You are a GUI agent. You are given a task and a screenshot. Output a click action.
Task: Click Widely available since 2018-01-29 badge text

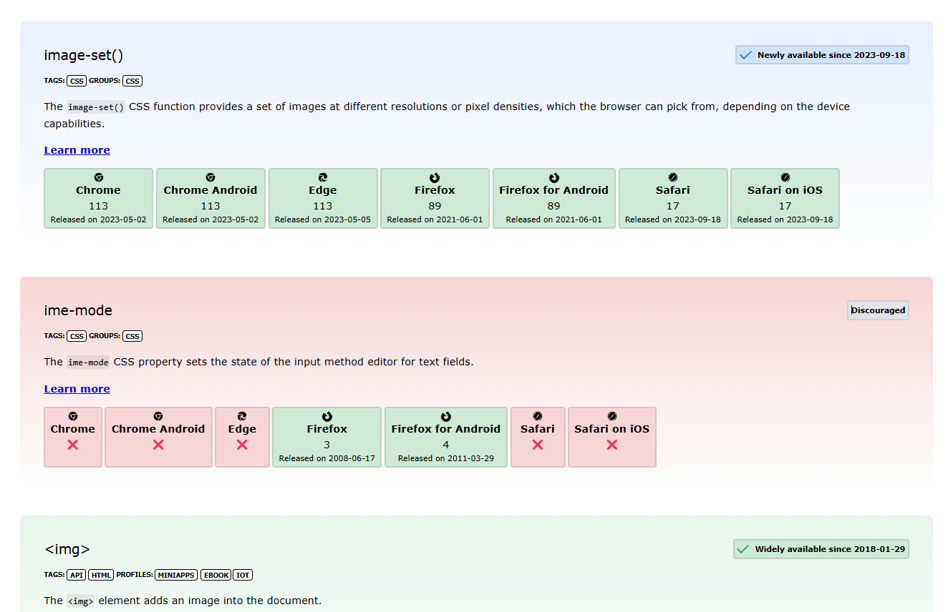(x=830, y=549)
